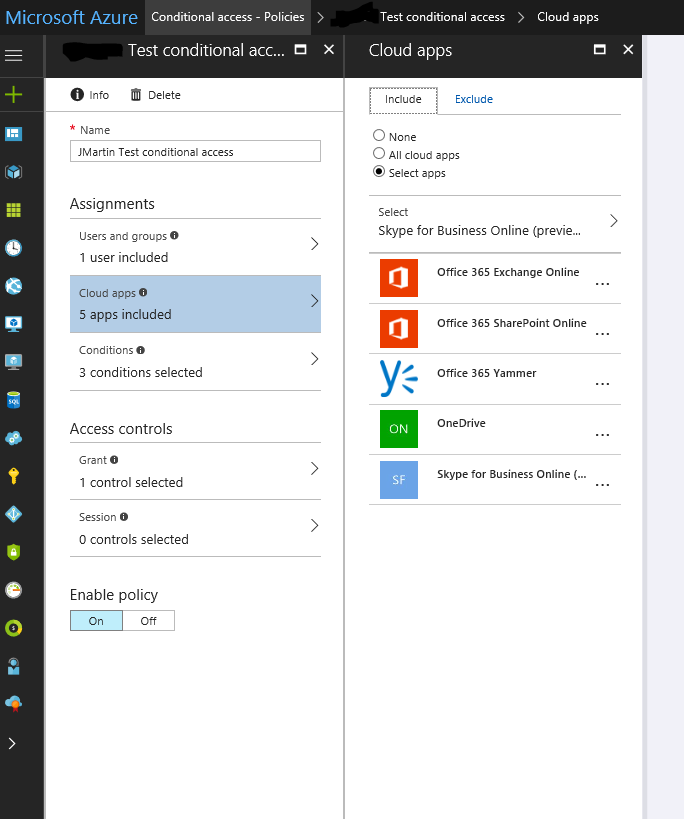The image size is (684, 819).
Task: Choose the Select apps radio button
Action: coord(379,171)
